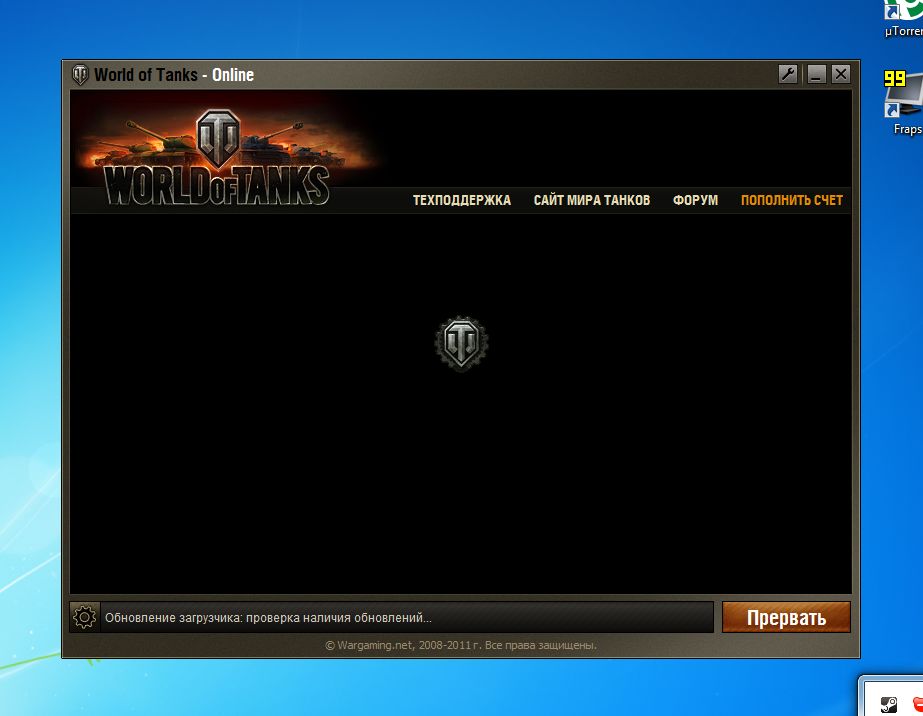Click the Steam icon in system tray

[888, 704]
